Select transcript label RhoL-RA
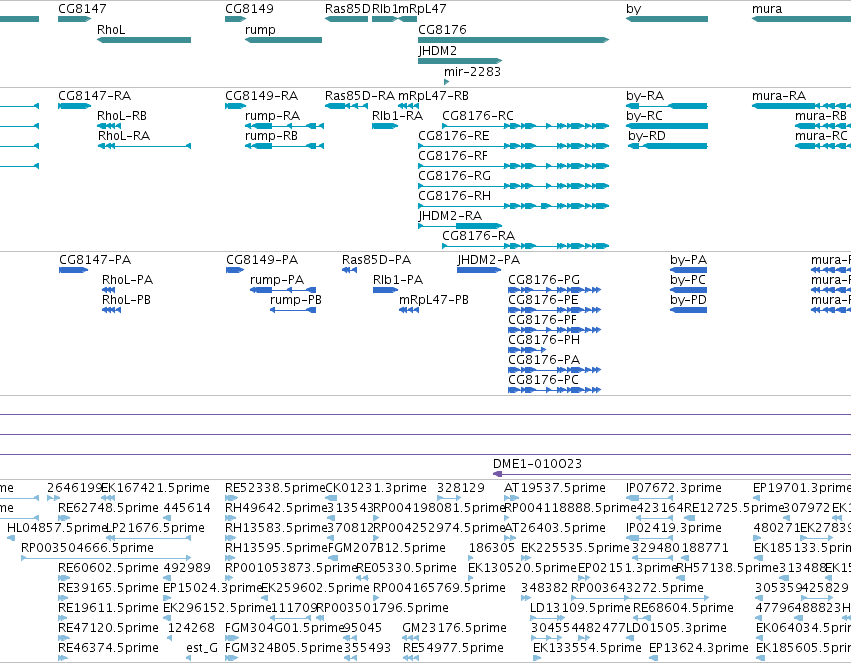The image size is (851, 663). click(124, 136)
